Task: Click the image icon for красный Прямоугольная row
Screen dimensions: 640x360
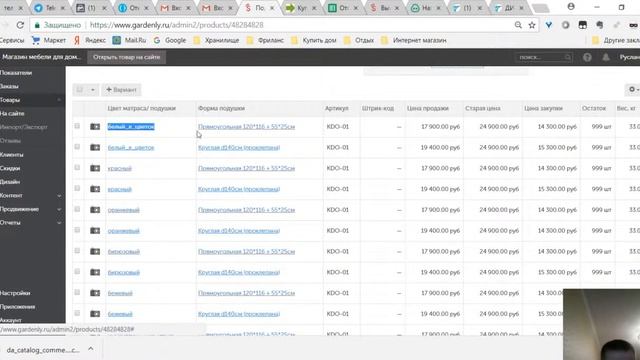Action: (95, 168)
